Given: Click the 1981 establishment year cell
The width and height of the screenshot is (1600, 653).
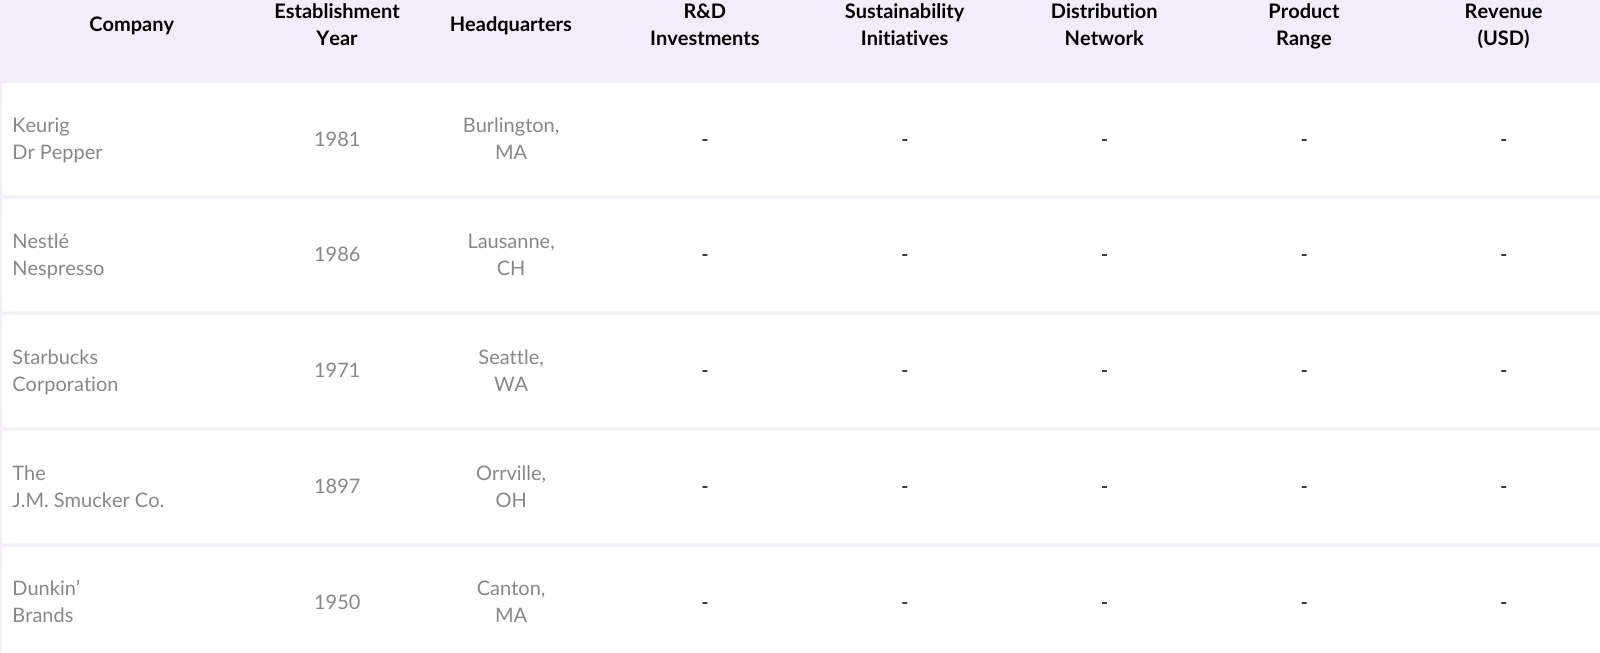Looking at the screenshot, I should [x=336, y=139].
